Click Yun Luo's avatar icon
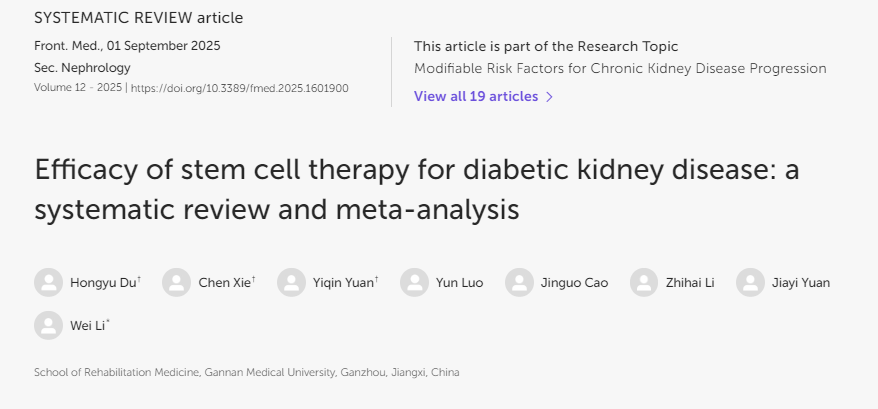The image size is (878, 409). pos(414,282)
